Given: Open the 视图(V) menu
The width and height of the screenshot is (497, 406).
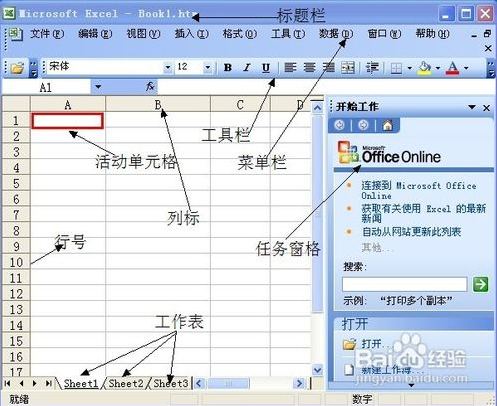Looking at the screenshot, I should [x=143, y=34].
